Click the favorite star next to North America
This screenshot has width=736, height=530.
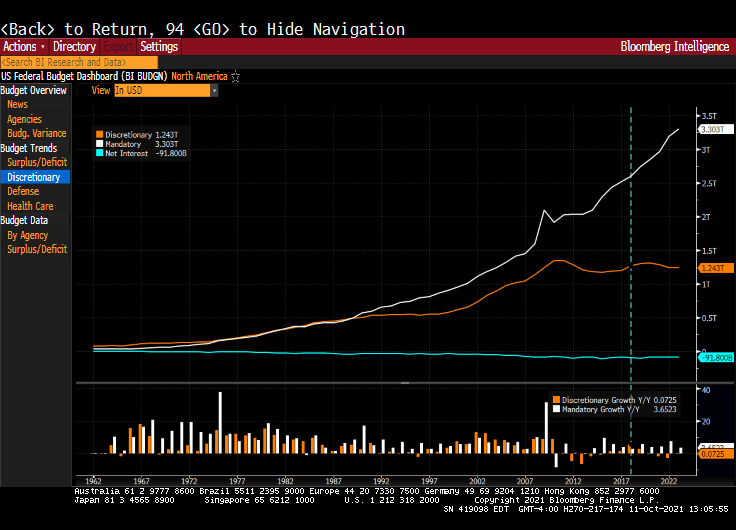point(236,76)
